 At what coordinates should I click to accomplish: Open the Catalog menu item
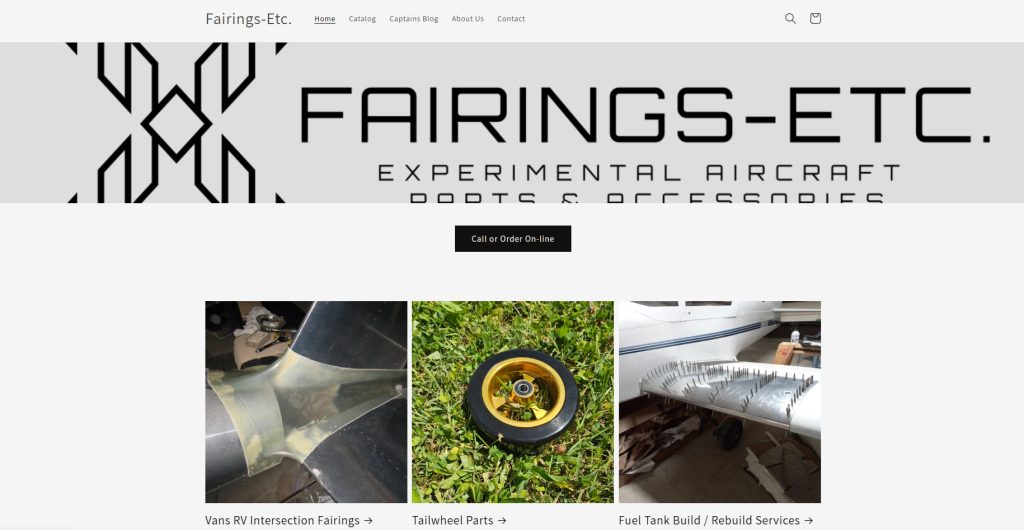click(362, 19)
